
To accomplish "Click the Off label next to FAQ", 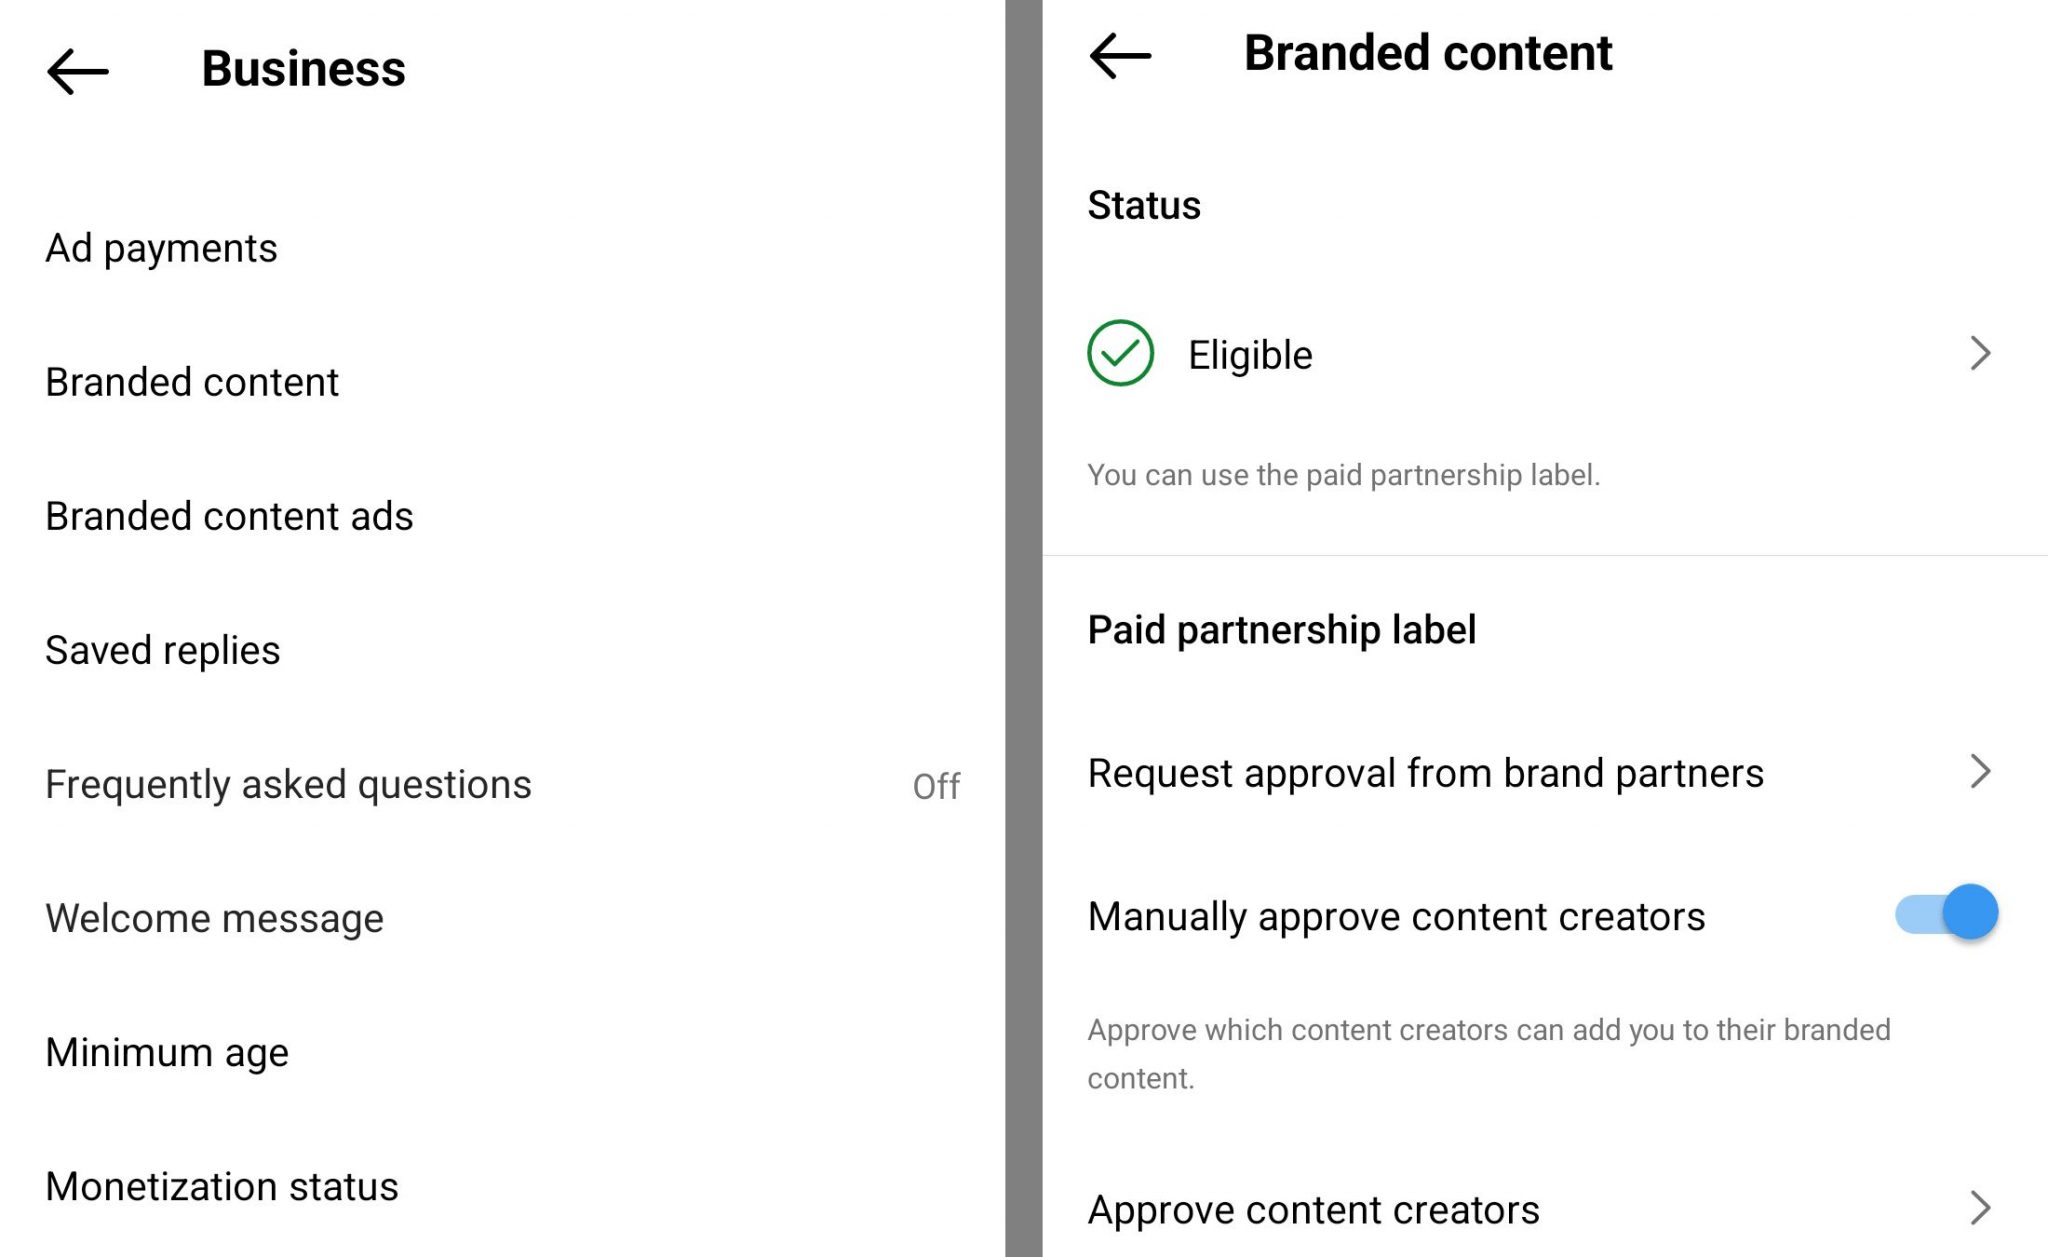I will click(x=938, y=787).
